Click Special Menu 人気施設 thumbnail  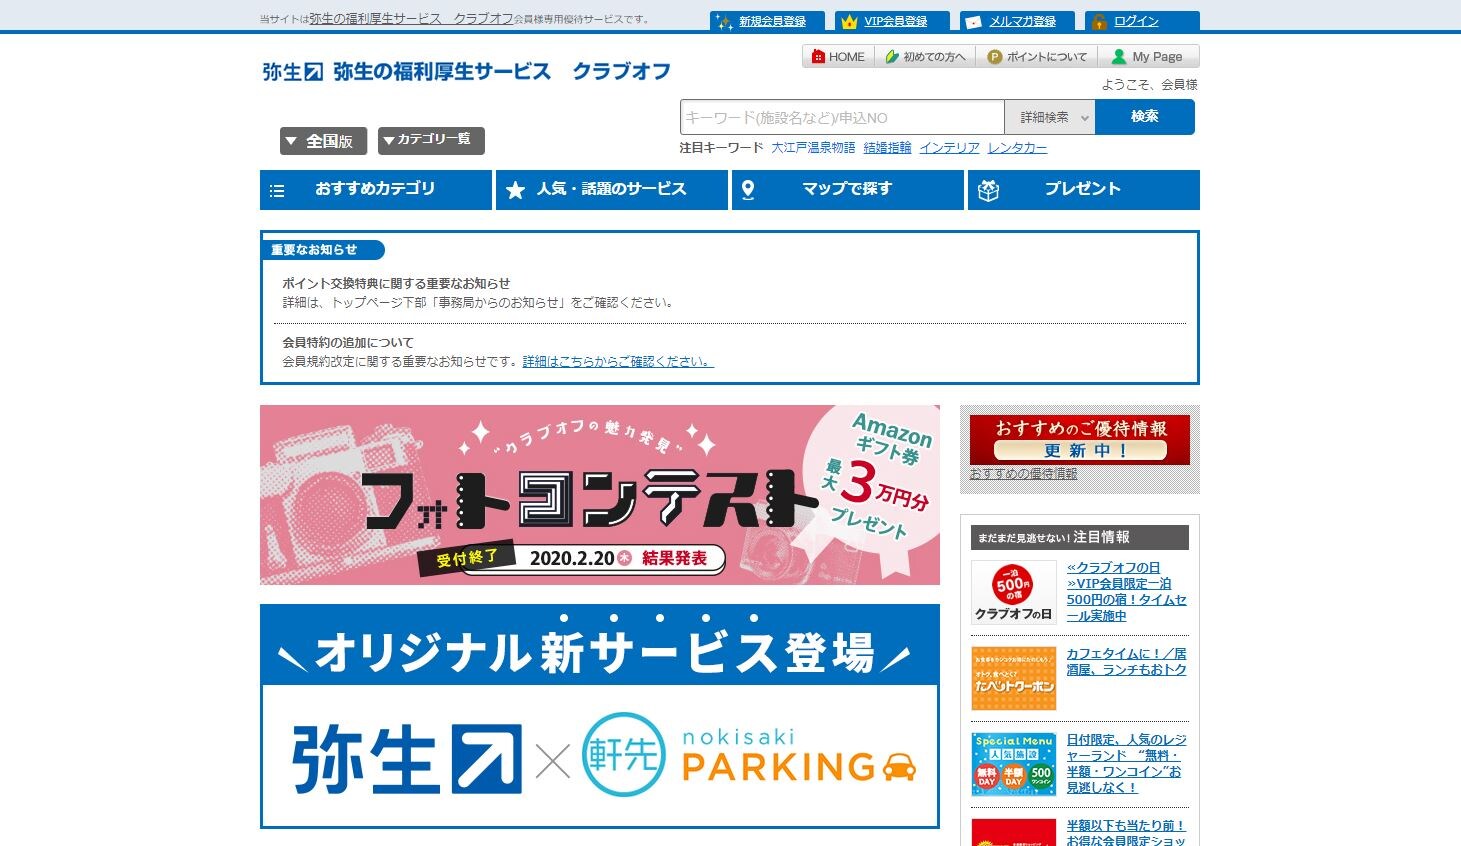click(x=1014, y=764)
